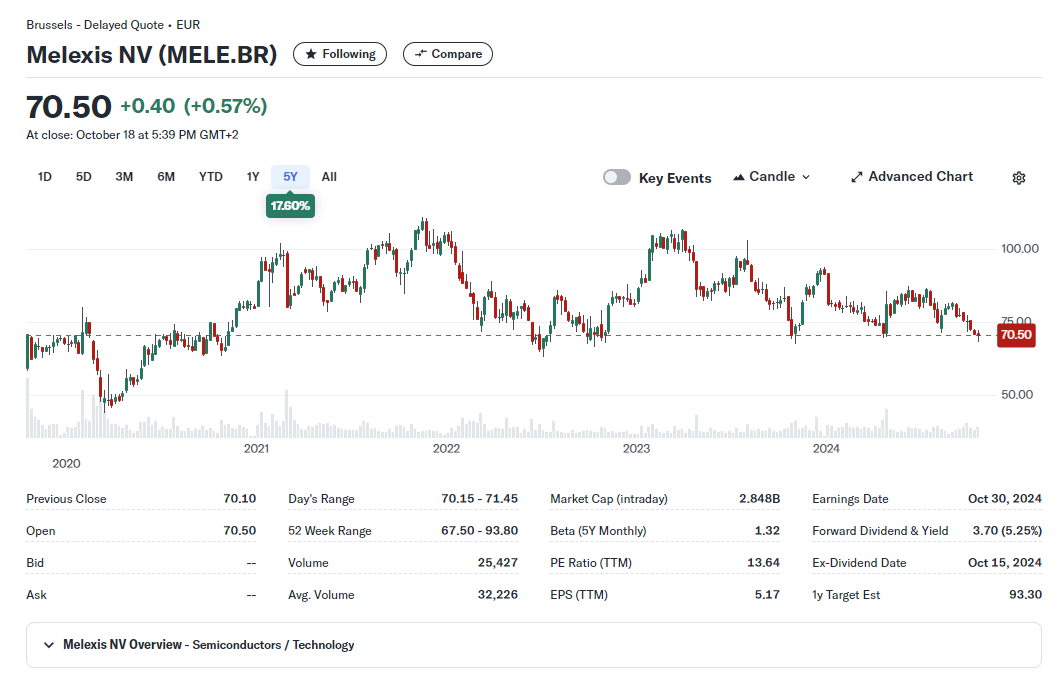Select the 1D time range
This screenshot has height=675, width=1060.
[45, 177]
